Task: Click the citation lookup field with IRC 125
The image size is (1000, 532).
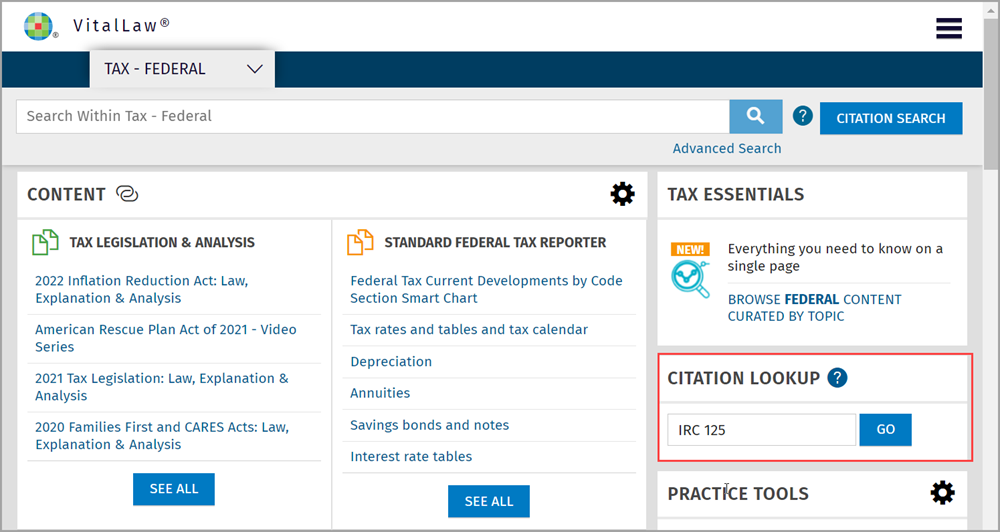Action: click(761, 430)
